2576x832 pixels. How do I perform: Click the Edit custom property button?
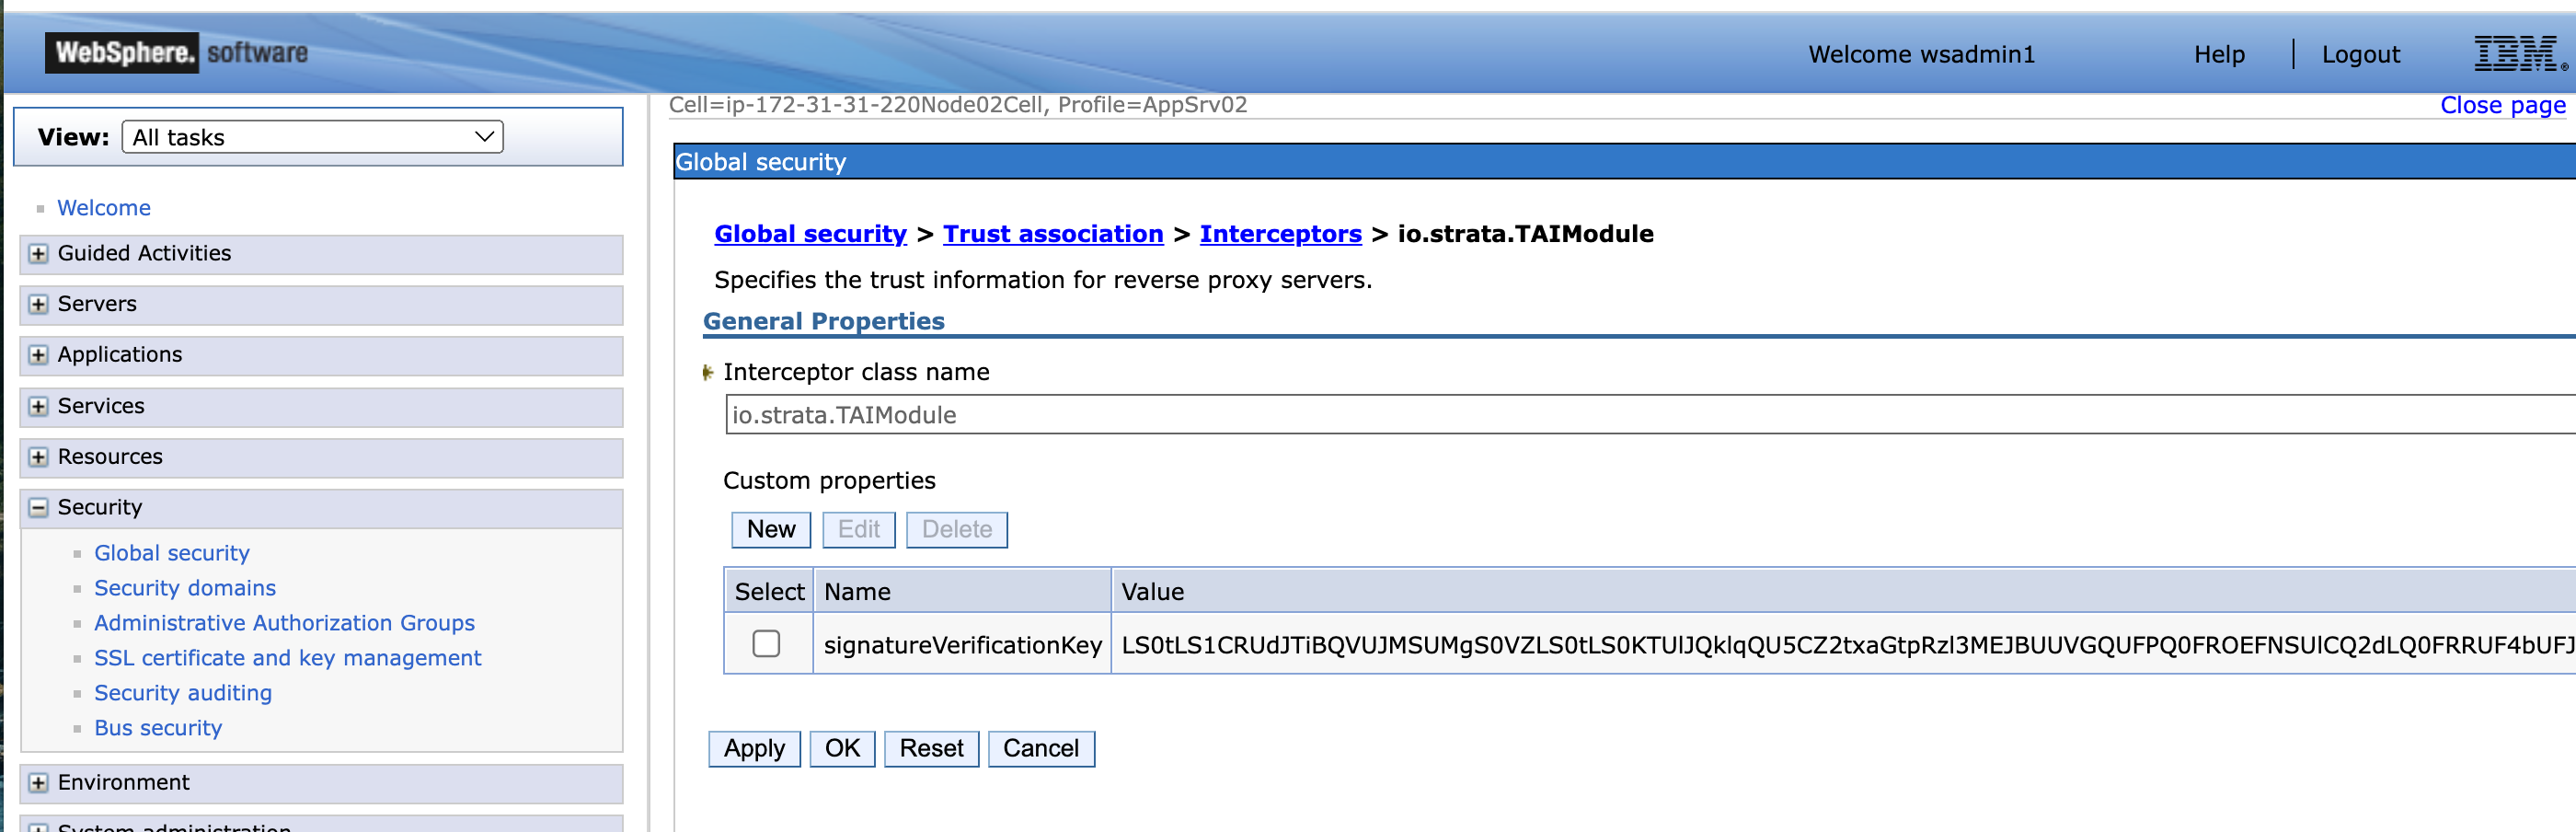(x=859, y=530)
